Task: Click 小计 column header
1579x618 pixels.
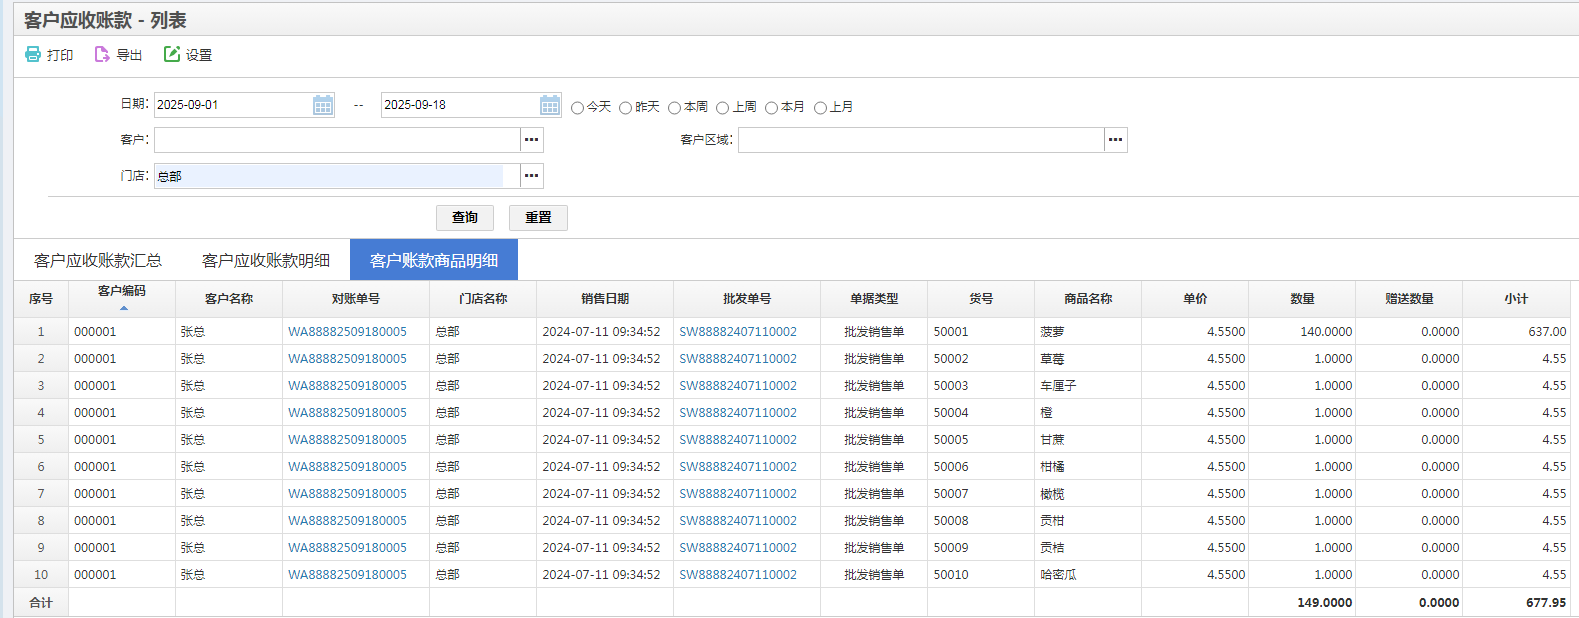Action: [x=1516, y=299]
